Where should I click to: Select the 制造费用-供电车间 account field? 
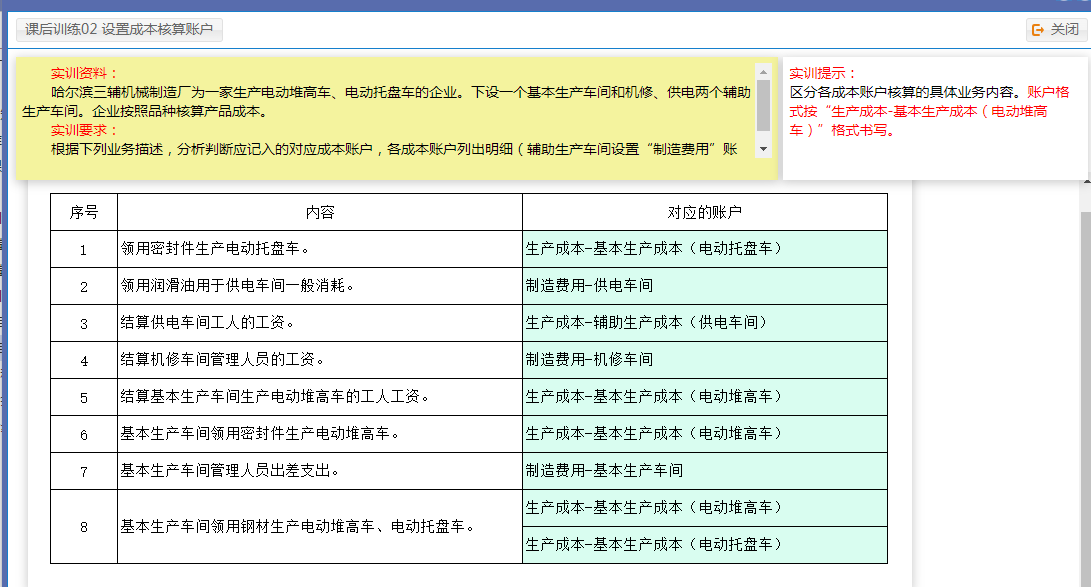pyautogui.click(x=705, y=286)
